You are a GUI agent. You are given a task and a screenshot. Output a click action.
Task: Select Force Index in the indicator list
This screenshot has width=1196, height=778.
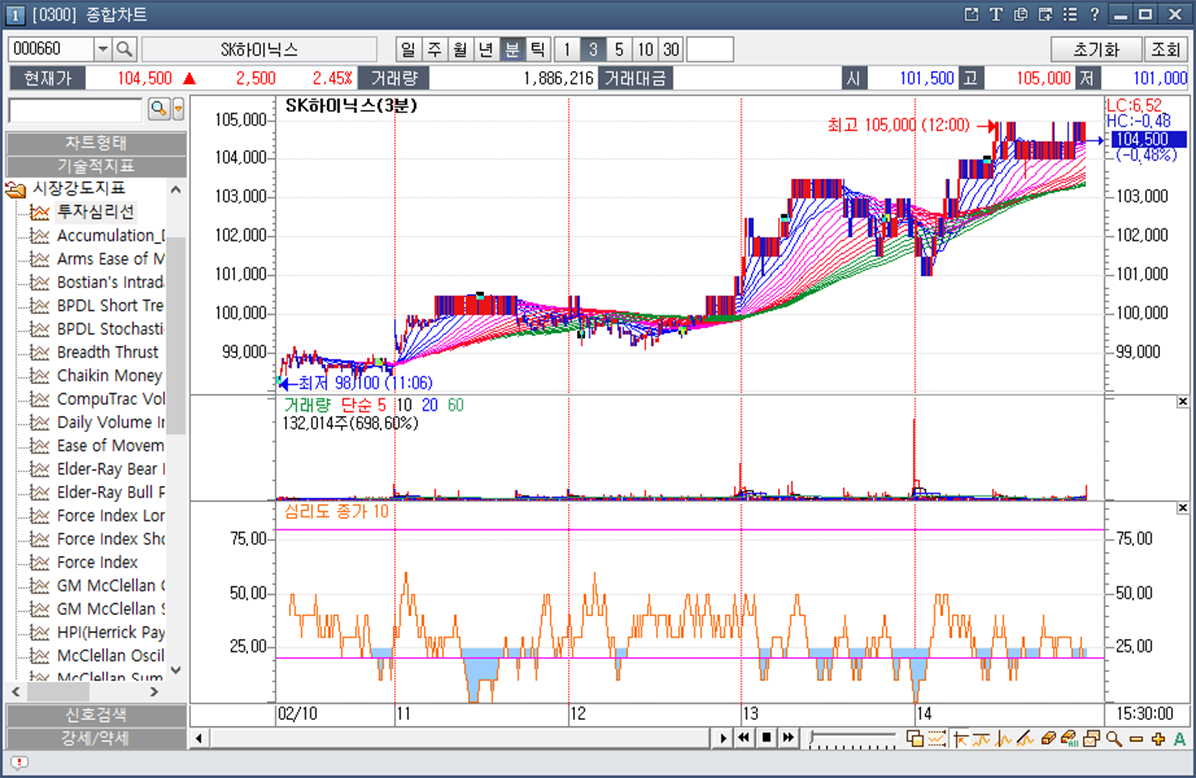point(97,562)
